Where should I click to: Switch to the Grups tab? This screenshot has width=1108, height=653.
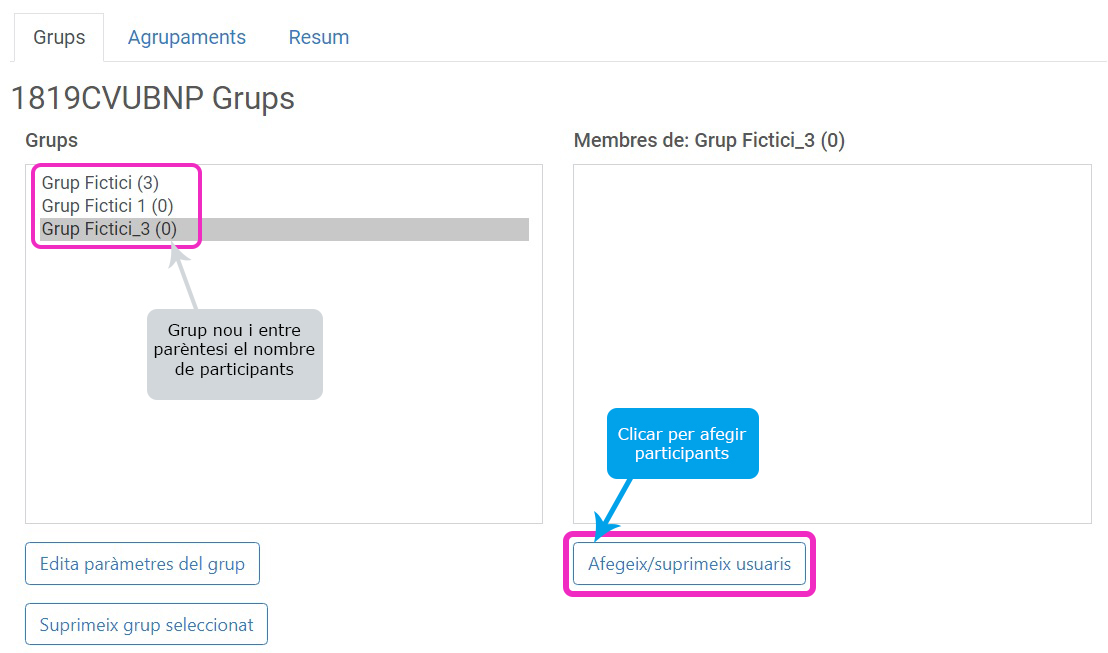(x=59, y=38)
